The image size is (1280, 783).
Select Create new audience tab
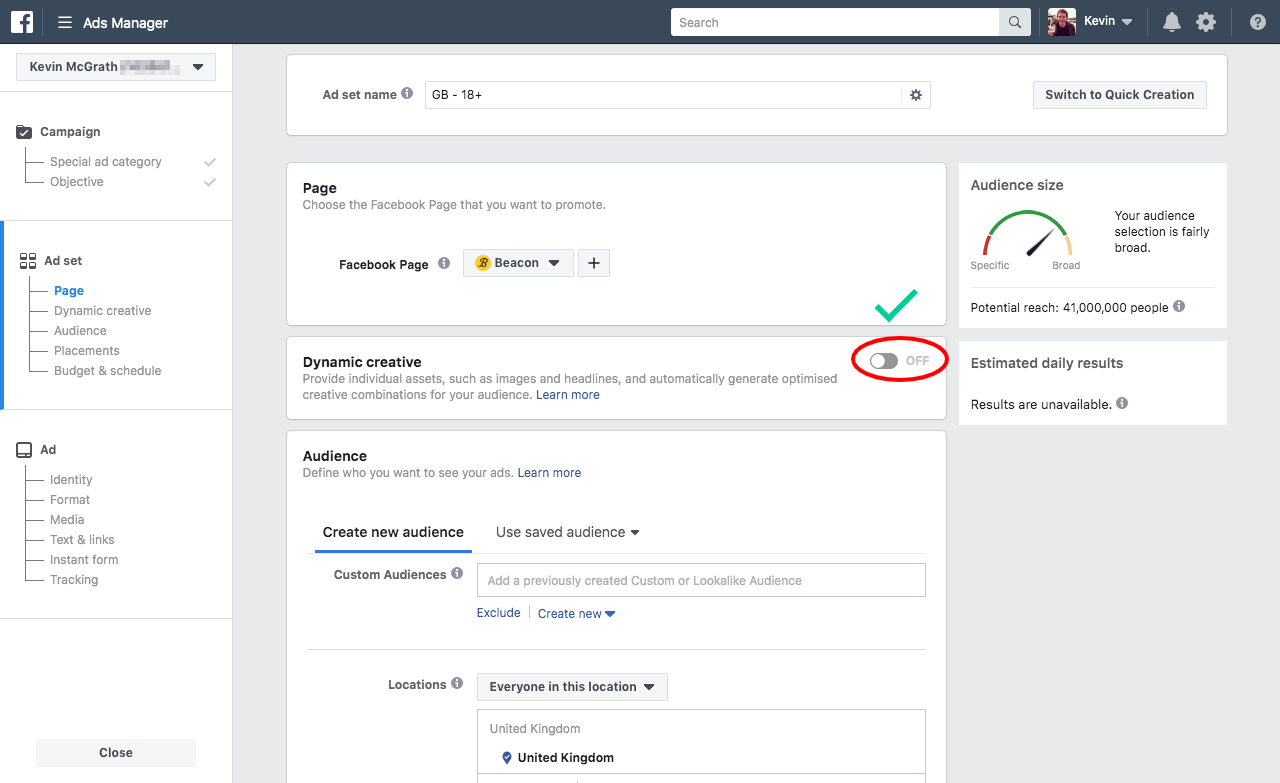(x=393, y=532)
